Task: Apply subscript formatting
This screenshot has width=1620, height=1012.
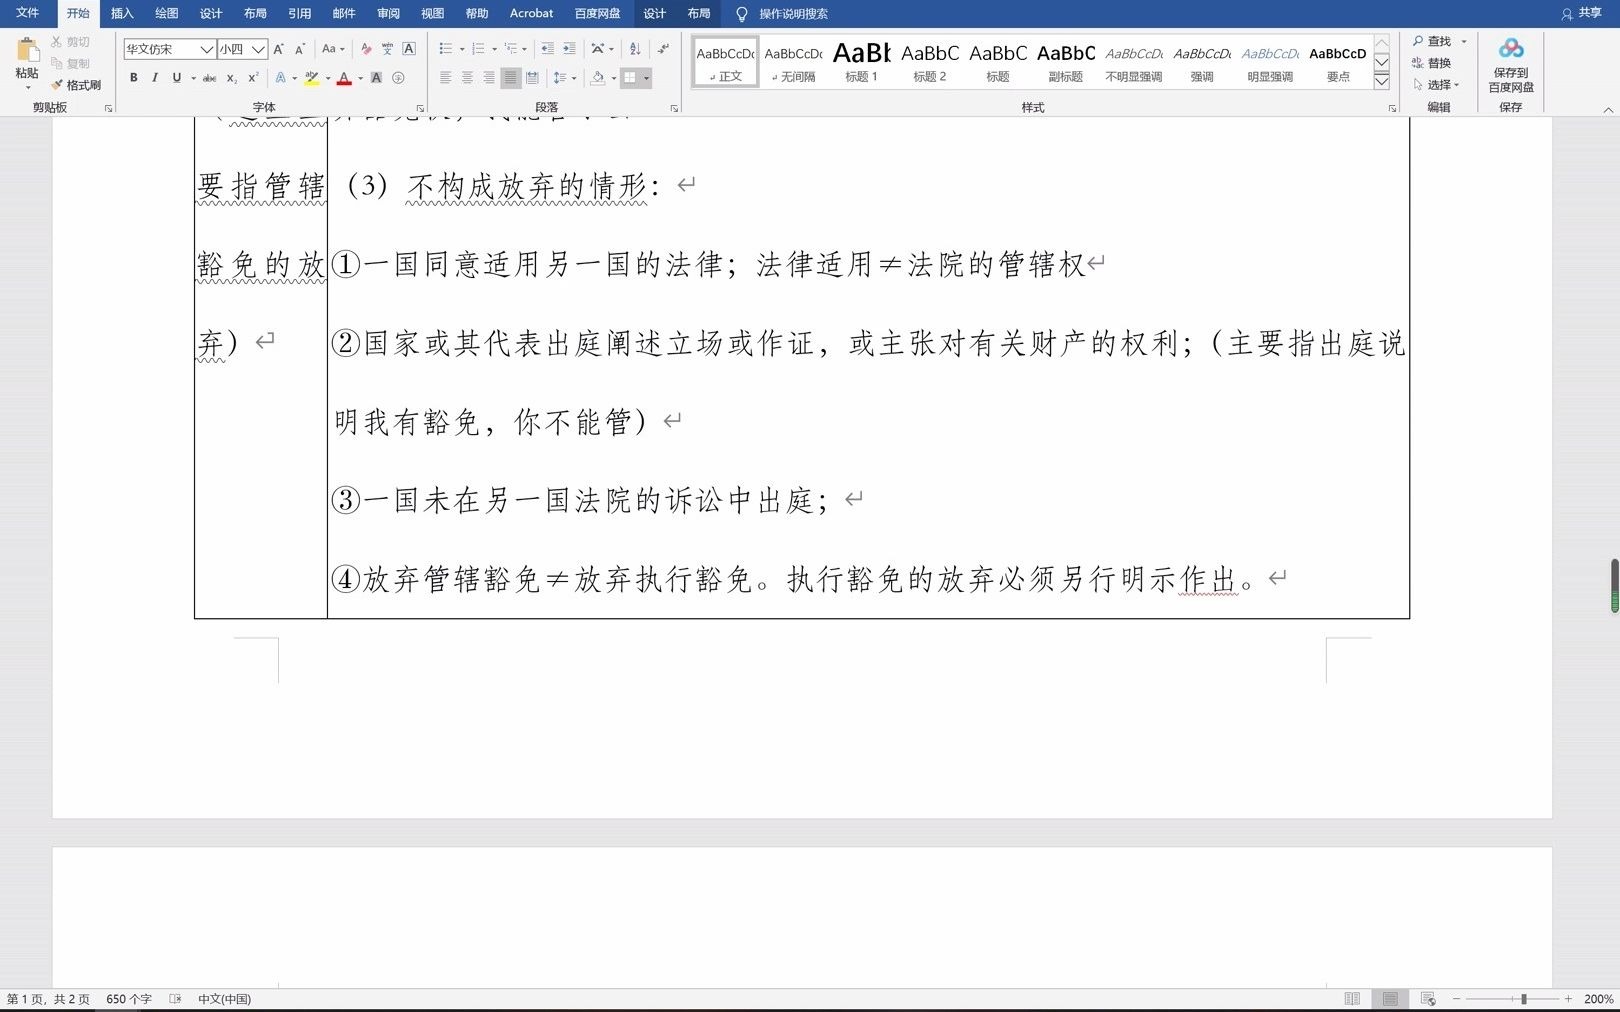Action: [231, 78]
